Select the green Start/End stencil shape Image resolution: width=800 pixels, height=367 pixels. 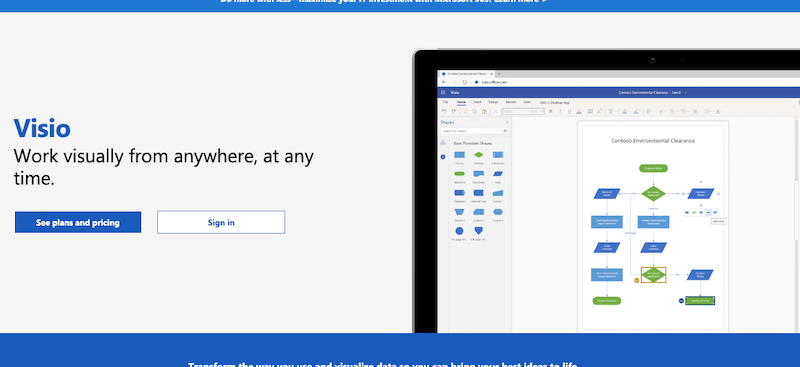459,174
